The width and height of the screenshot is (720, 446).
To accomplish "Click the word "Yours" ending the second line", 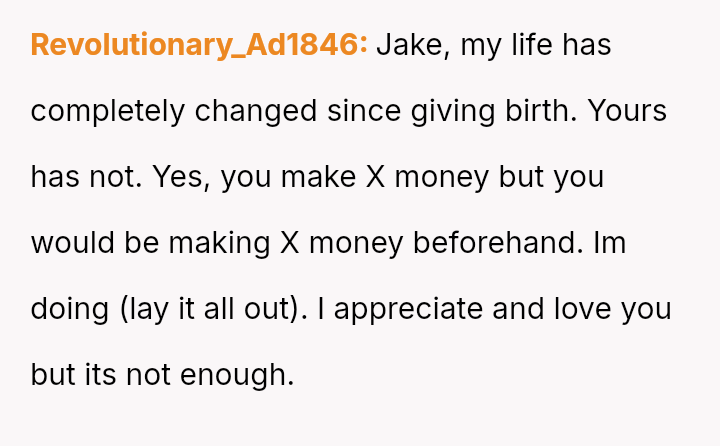I will point(628,111).
